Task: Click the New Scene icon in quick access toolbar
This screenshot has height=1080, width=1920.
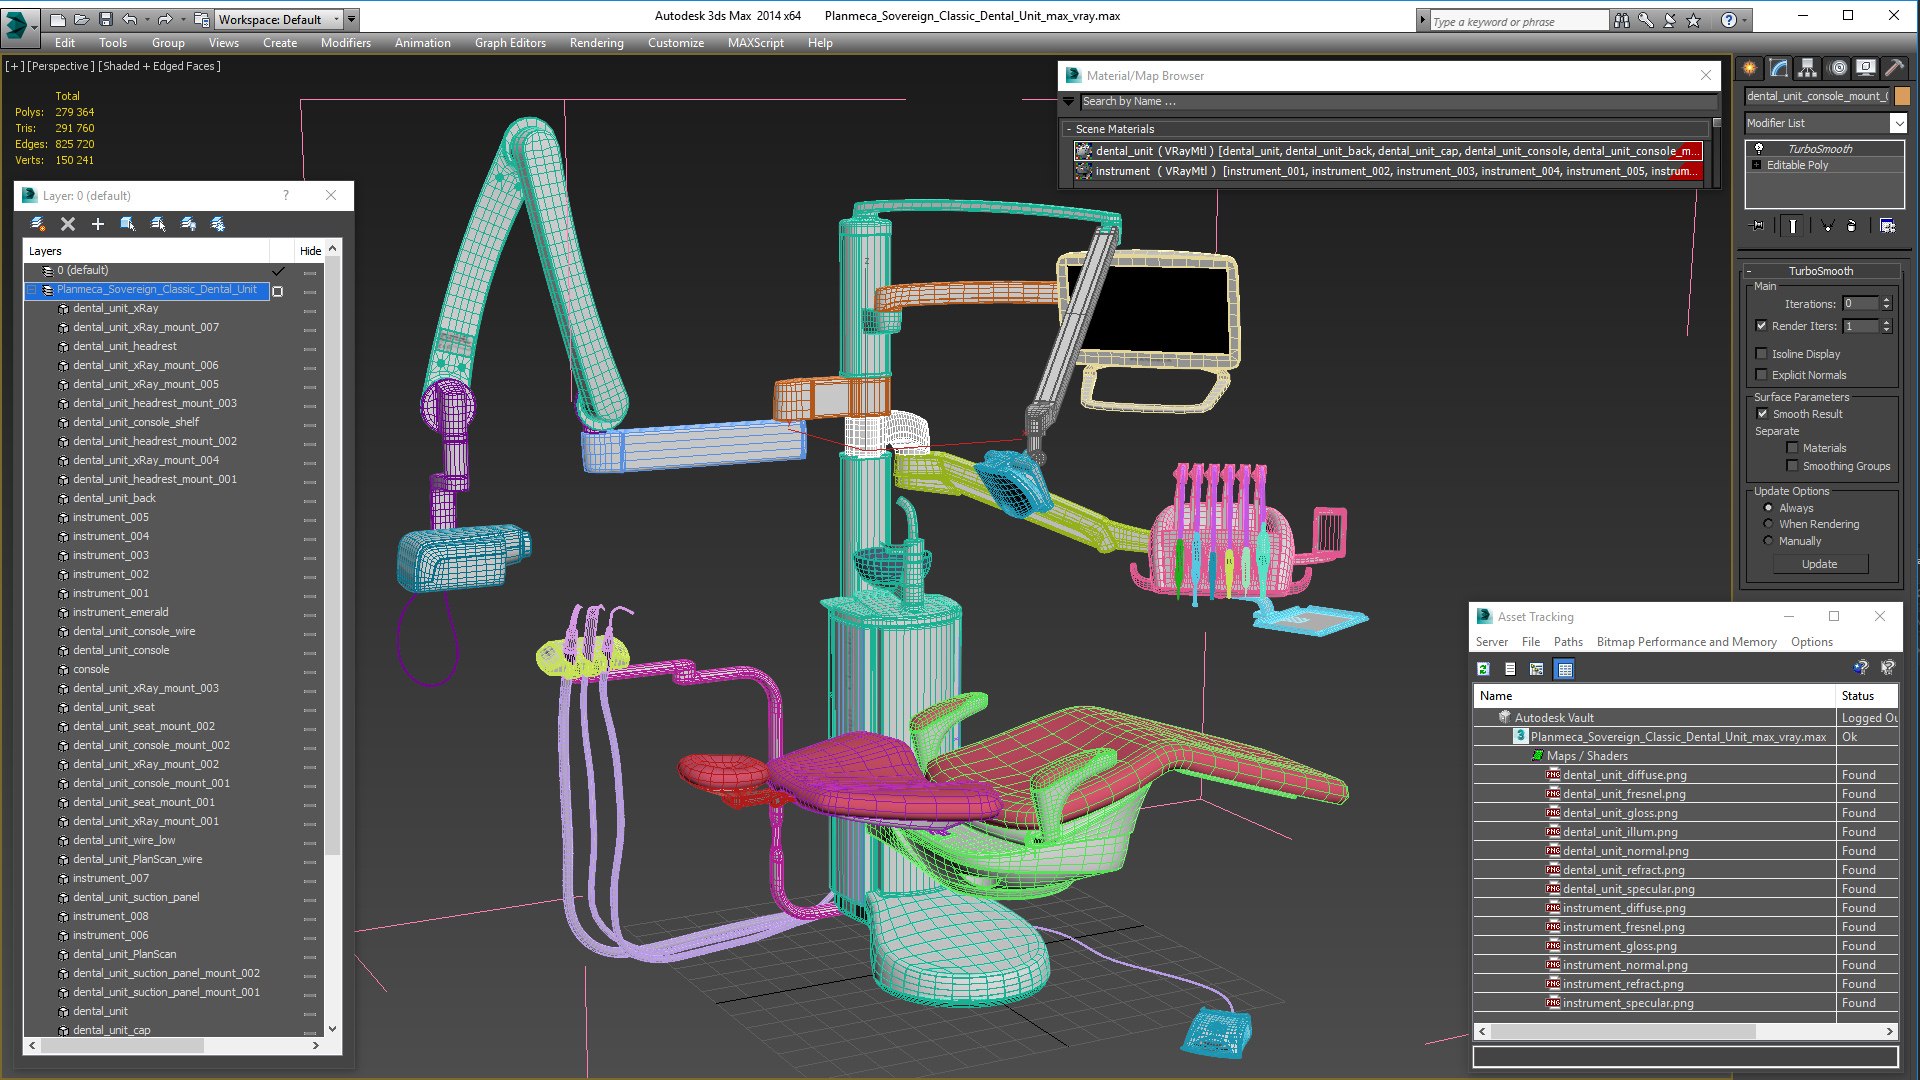Action: tap(58, 19)
